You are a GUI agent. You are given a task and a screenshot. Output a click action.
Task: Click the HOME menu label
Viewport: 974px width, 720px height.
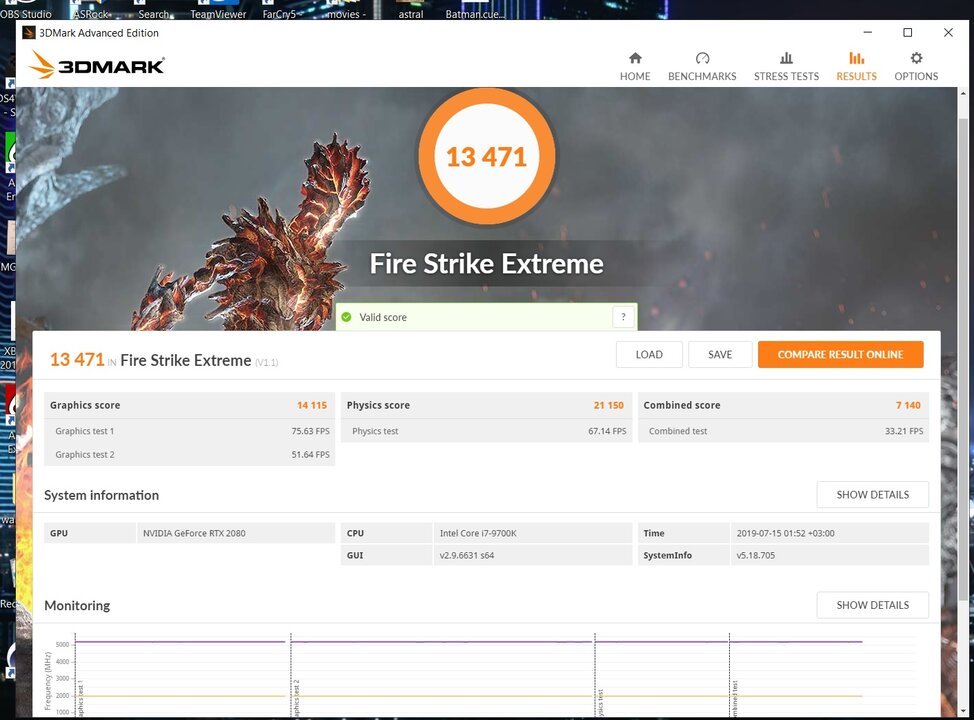tap(635, 76)
